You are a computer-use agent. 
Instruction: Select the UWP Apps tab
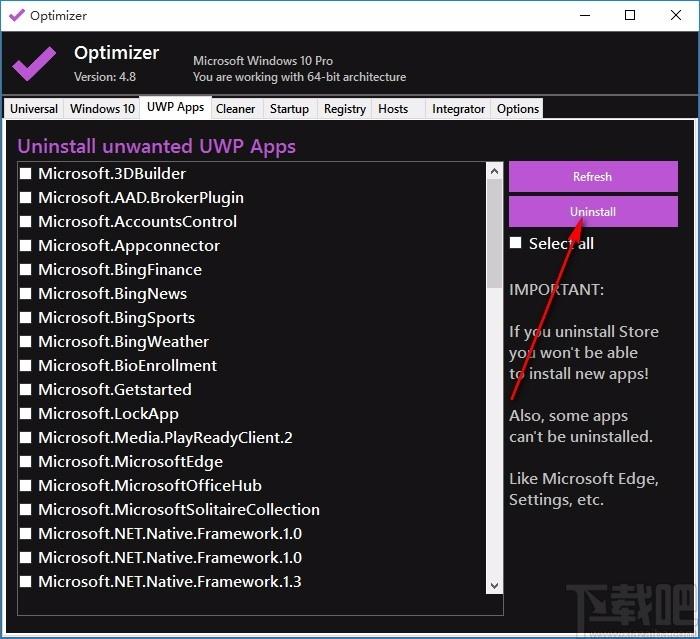pos(175,107)
